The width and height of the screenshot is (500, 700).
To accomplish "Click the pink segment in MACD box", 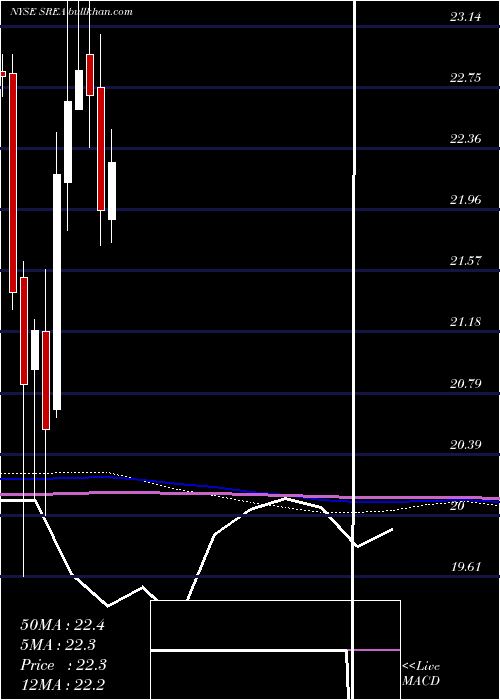I will pyautogui.click(x=374, y=650).
